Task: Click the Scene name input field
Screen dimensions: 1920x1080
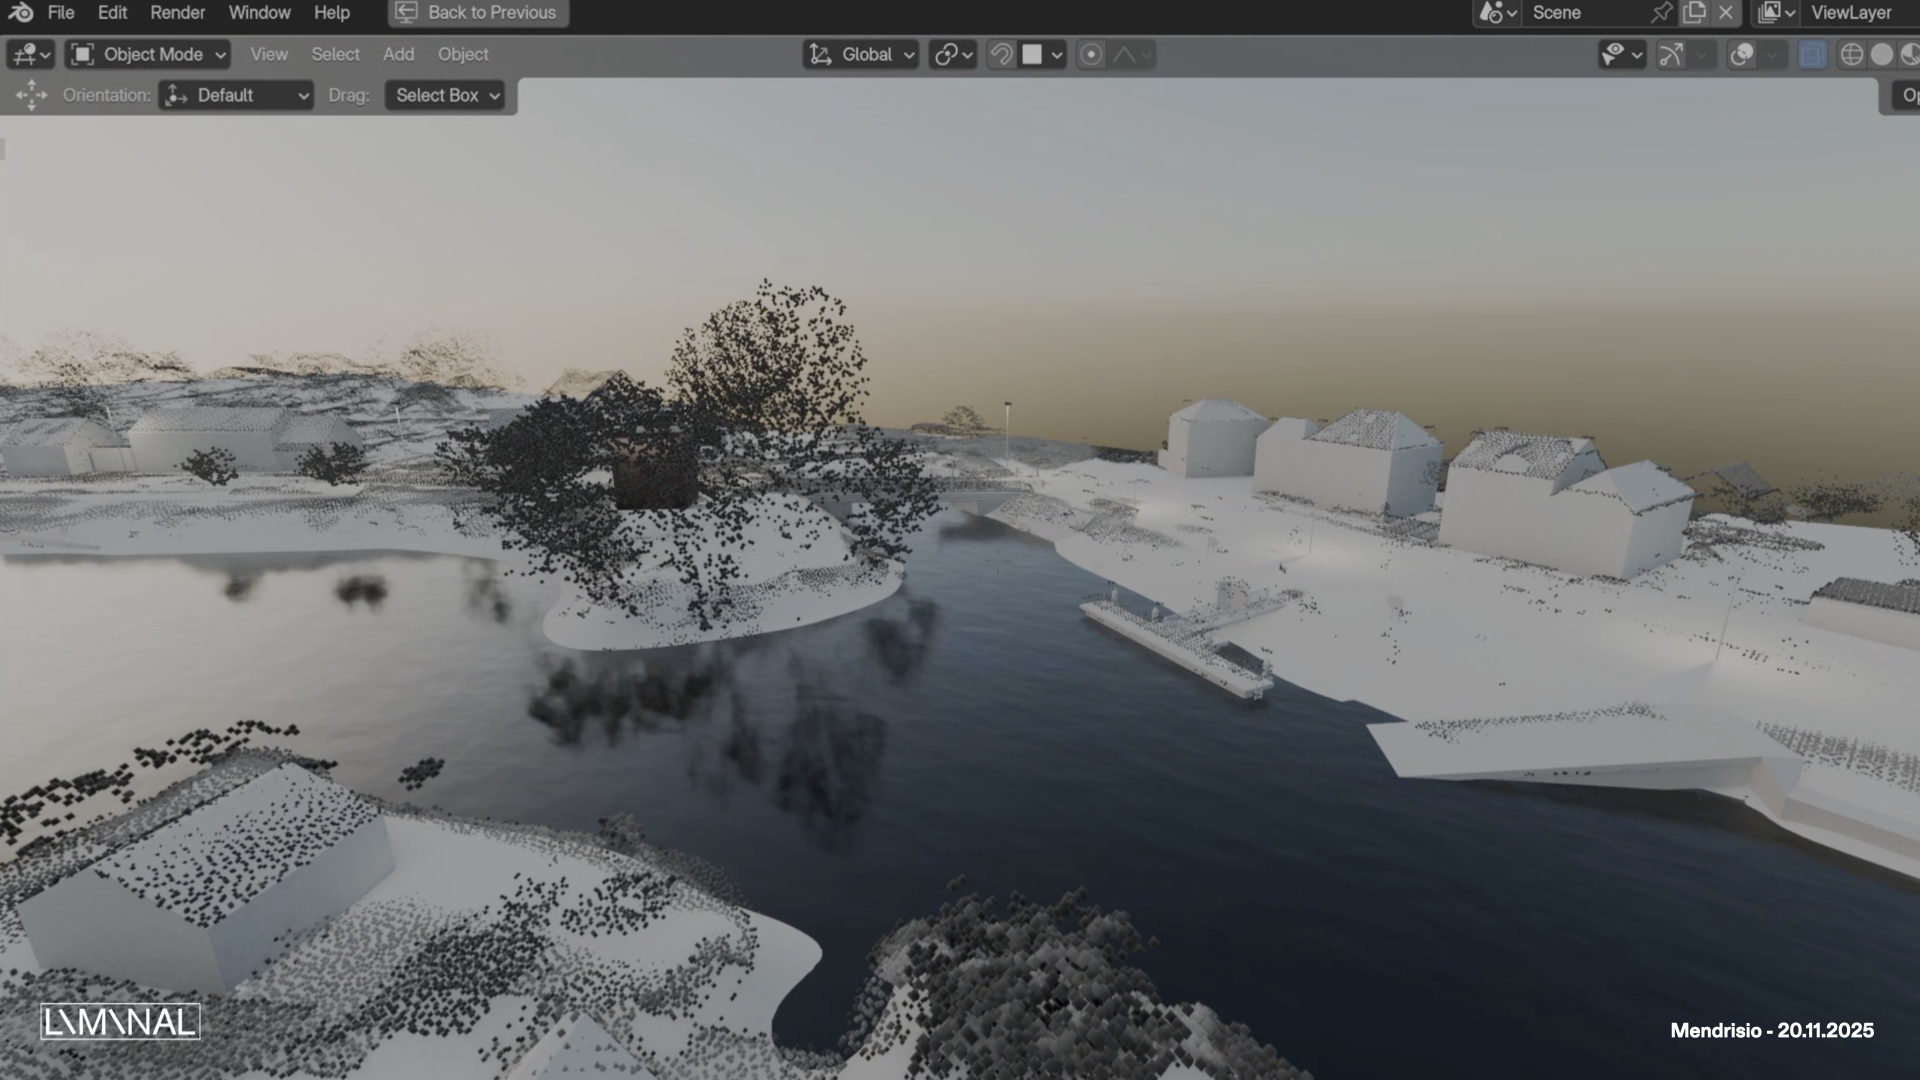Action: pos(1570,13)
